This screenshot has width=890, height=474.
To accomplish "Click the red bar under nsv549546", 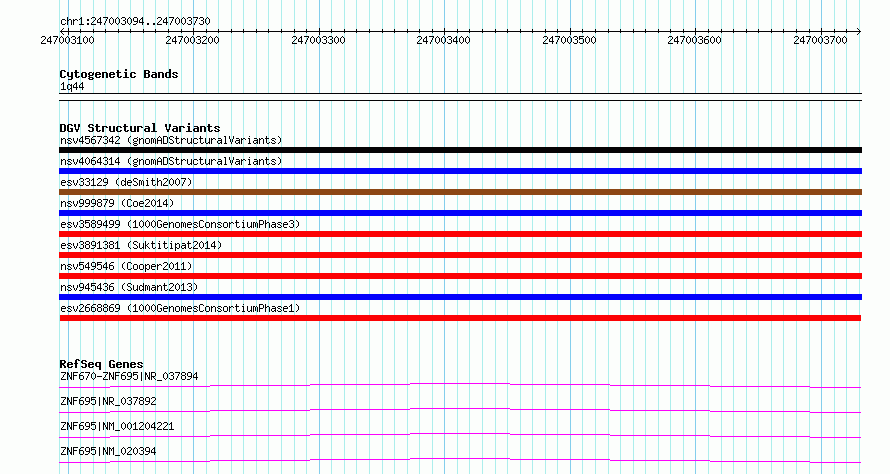I will pos(460,276).
